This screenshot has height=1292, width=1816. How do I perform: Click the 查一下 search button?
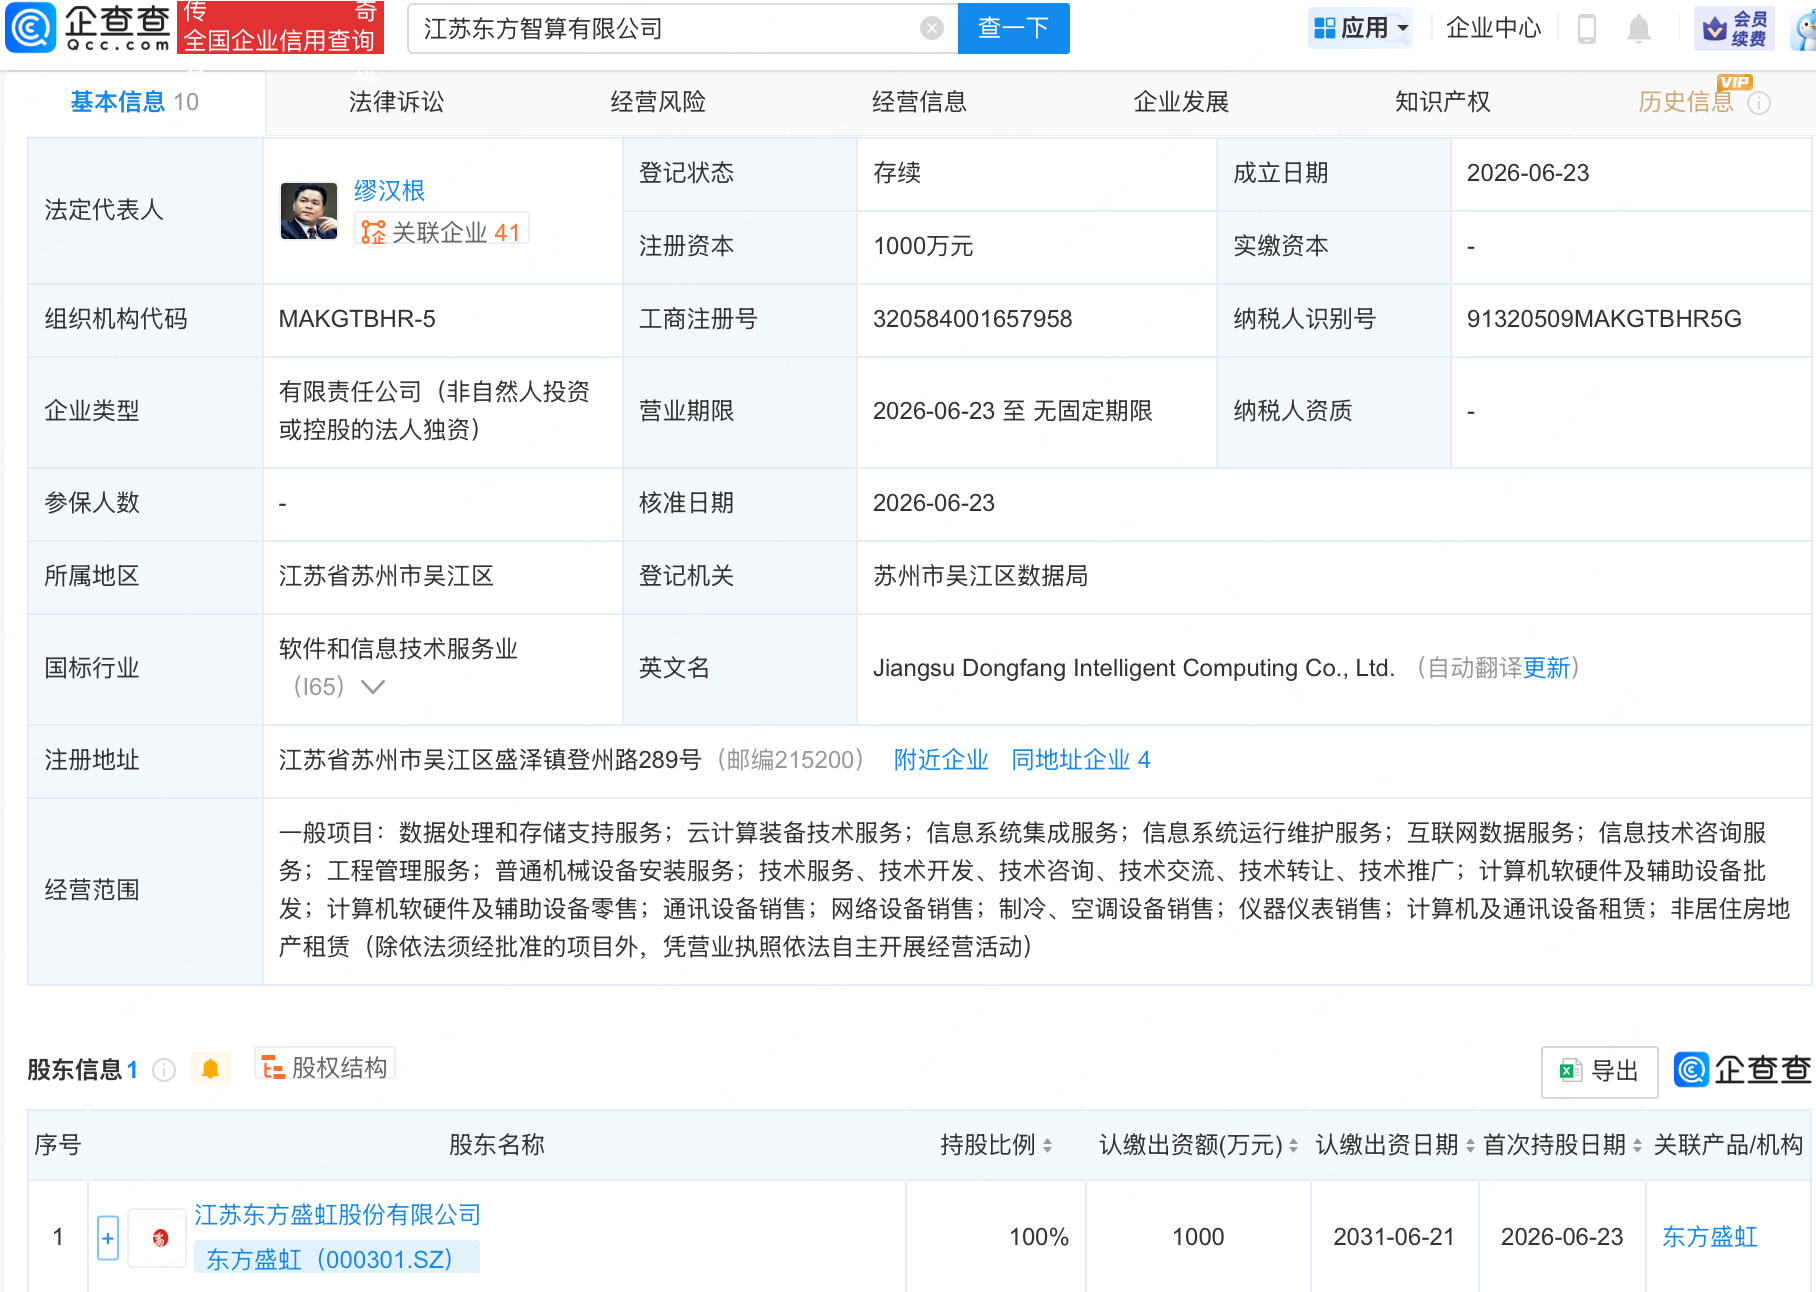click(x=1013, y=28)
